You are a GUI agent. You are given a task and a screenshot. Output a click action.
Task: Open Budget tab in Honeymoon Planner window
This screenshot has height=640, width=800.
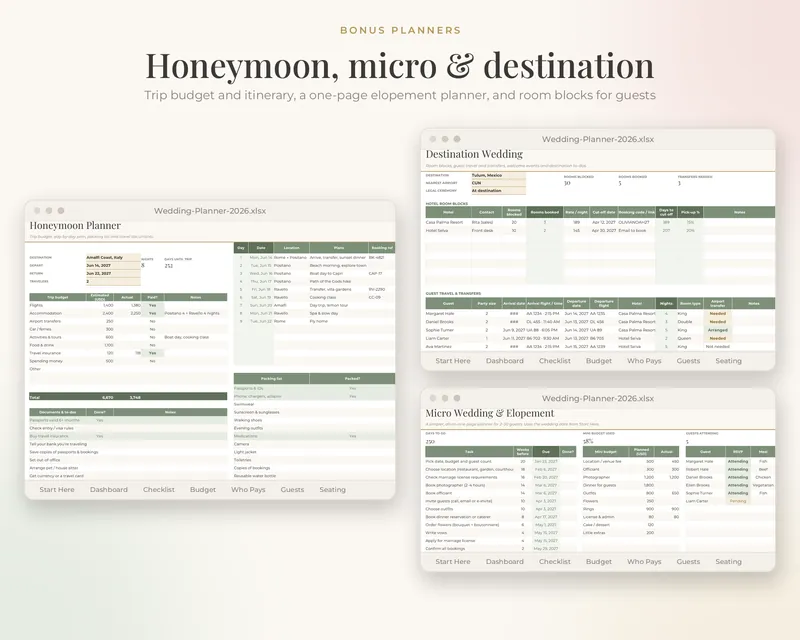tap(203, 489)
